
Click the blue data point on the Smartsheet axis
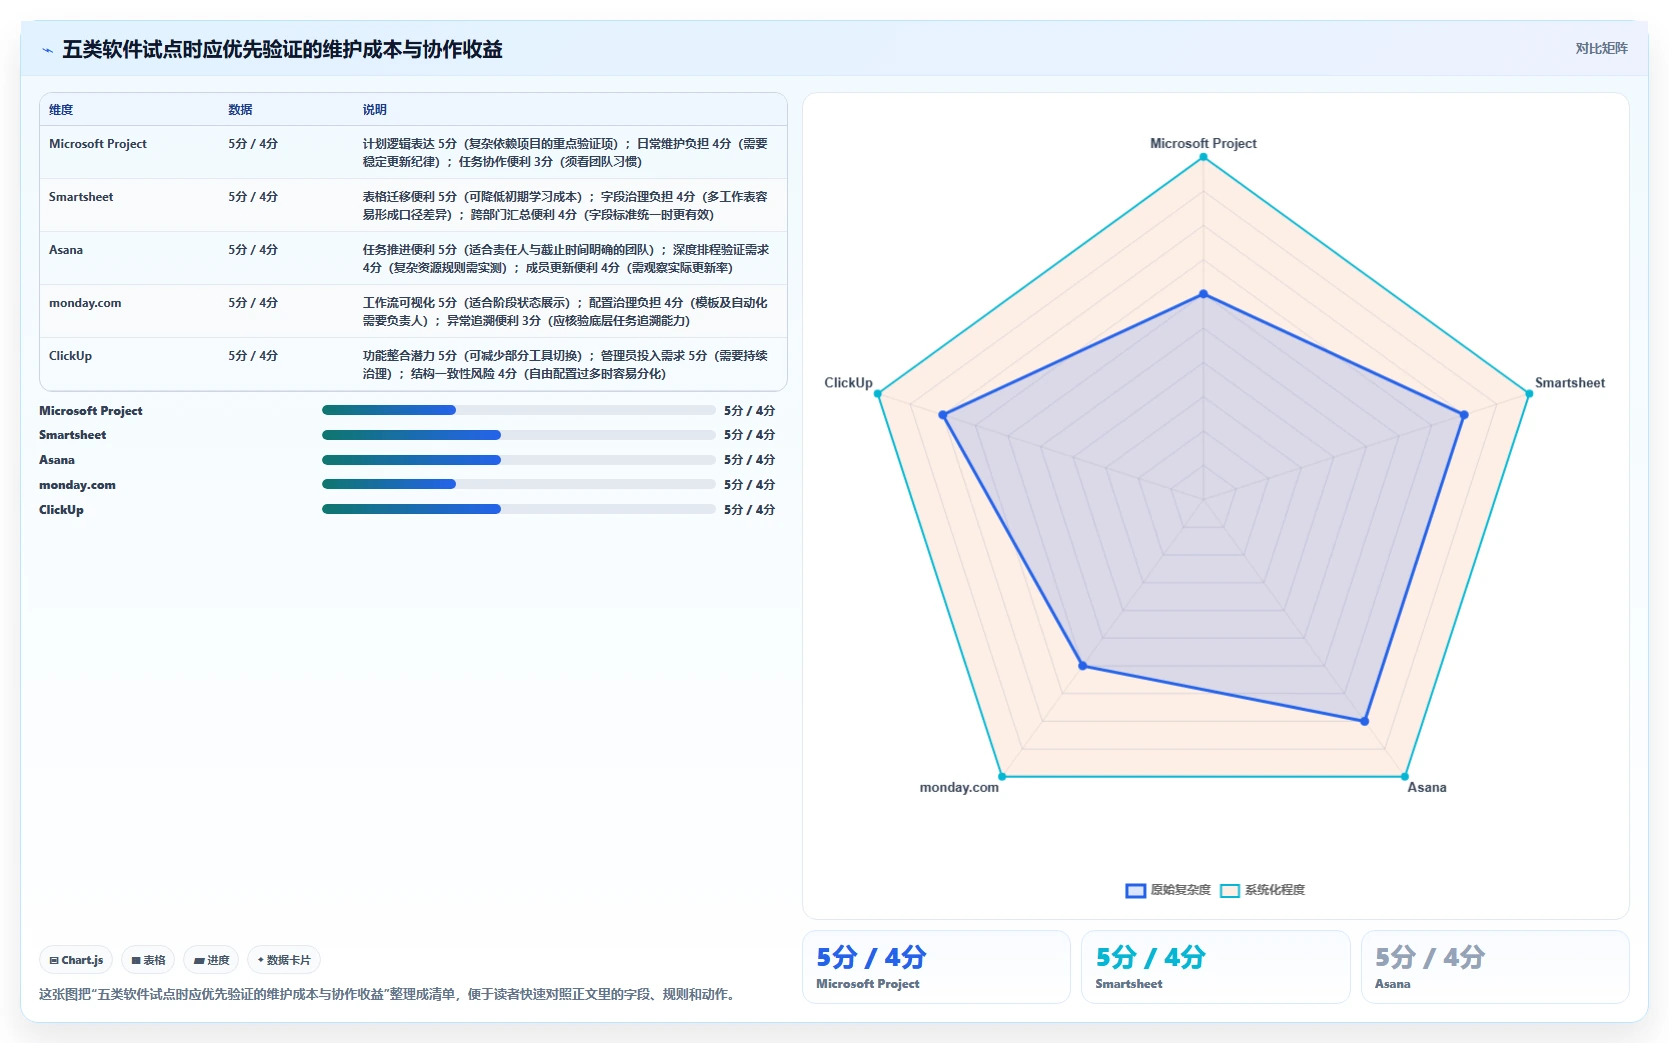pyautogui.click(x=1464, y=414)
